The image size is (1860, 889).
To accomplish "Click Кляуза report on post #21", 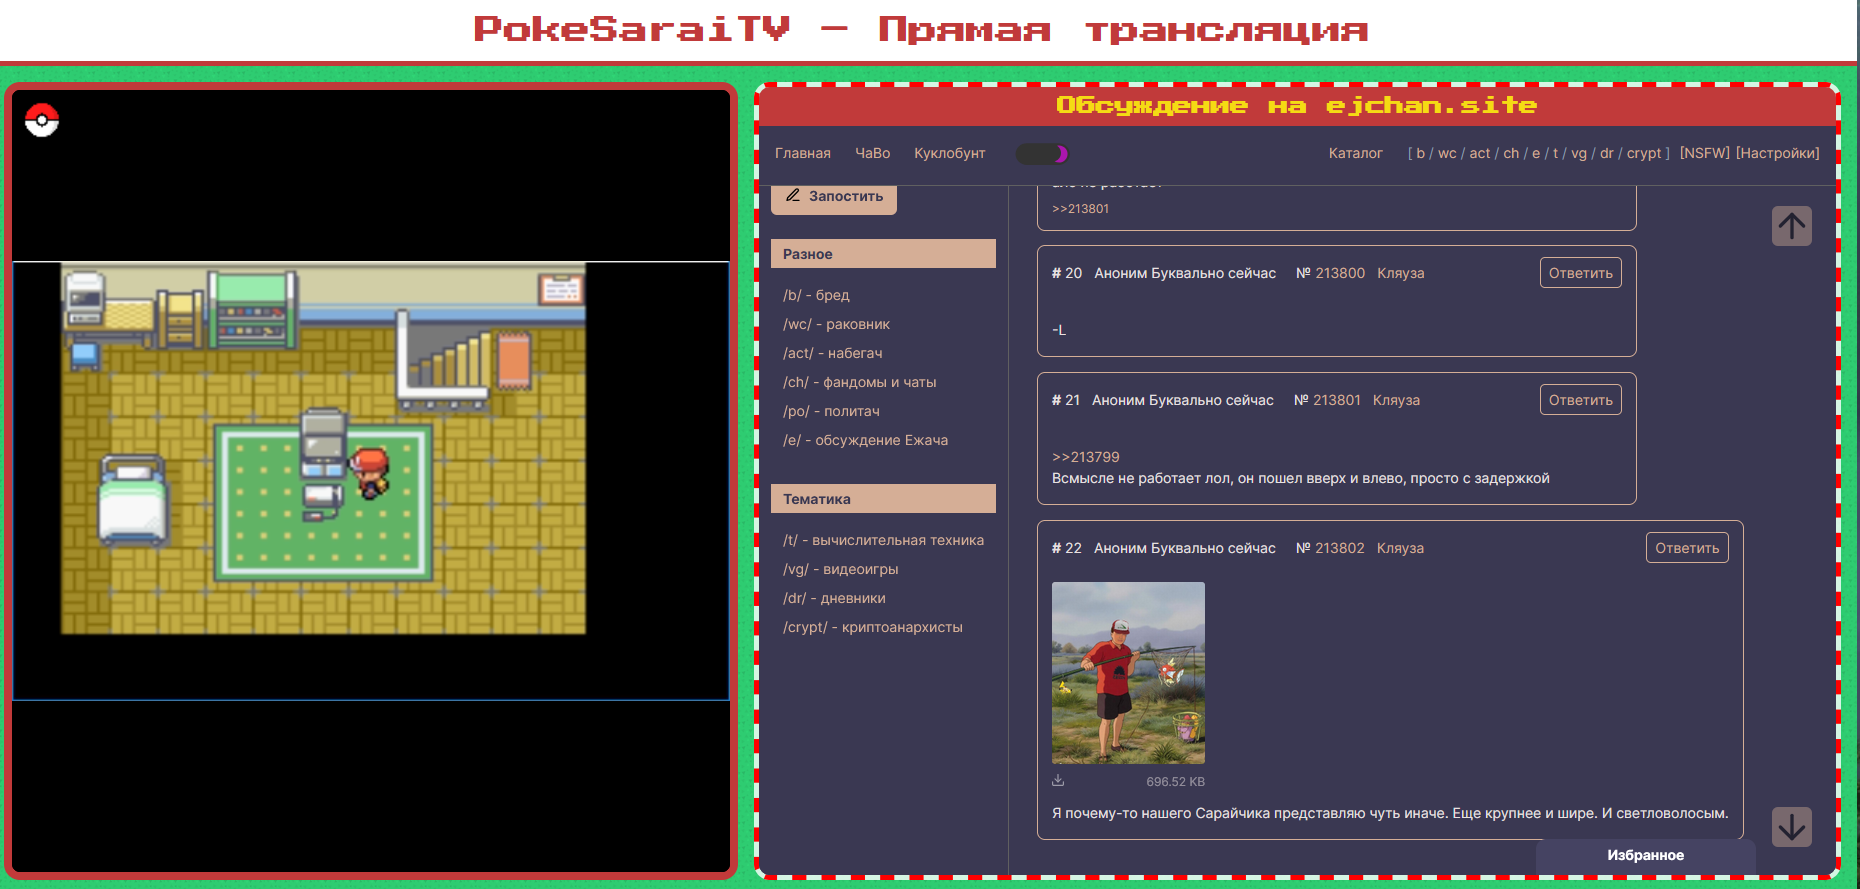I will click(x=1396, y=400).
